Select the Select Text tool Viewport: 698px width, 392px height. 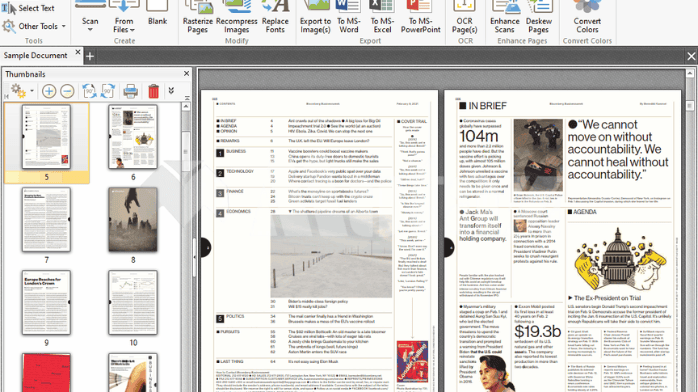[28, 8]
